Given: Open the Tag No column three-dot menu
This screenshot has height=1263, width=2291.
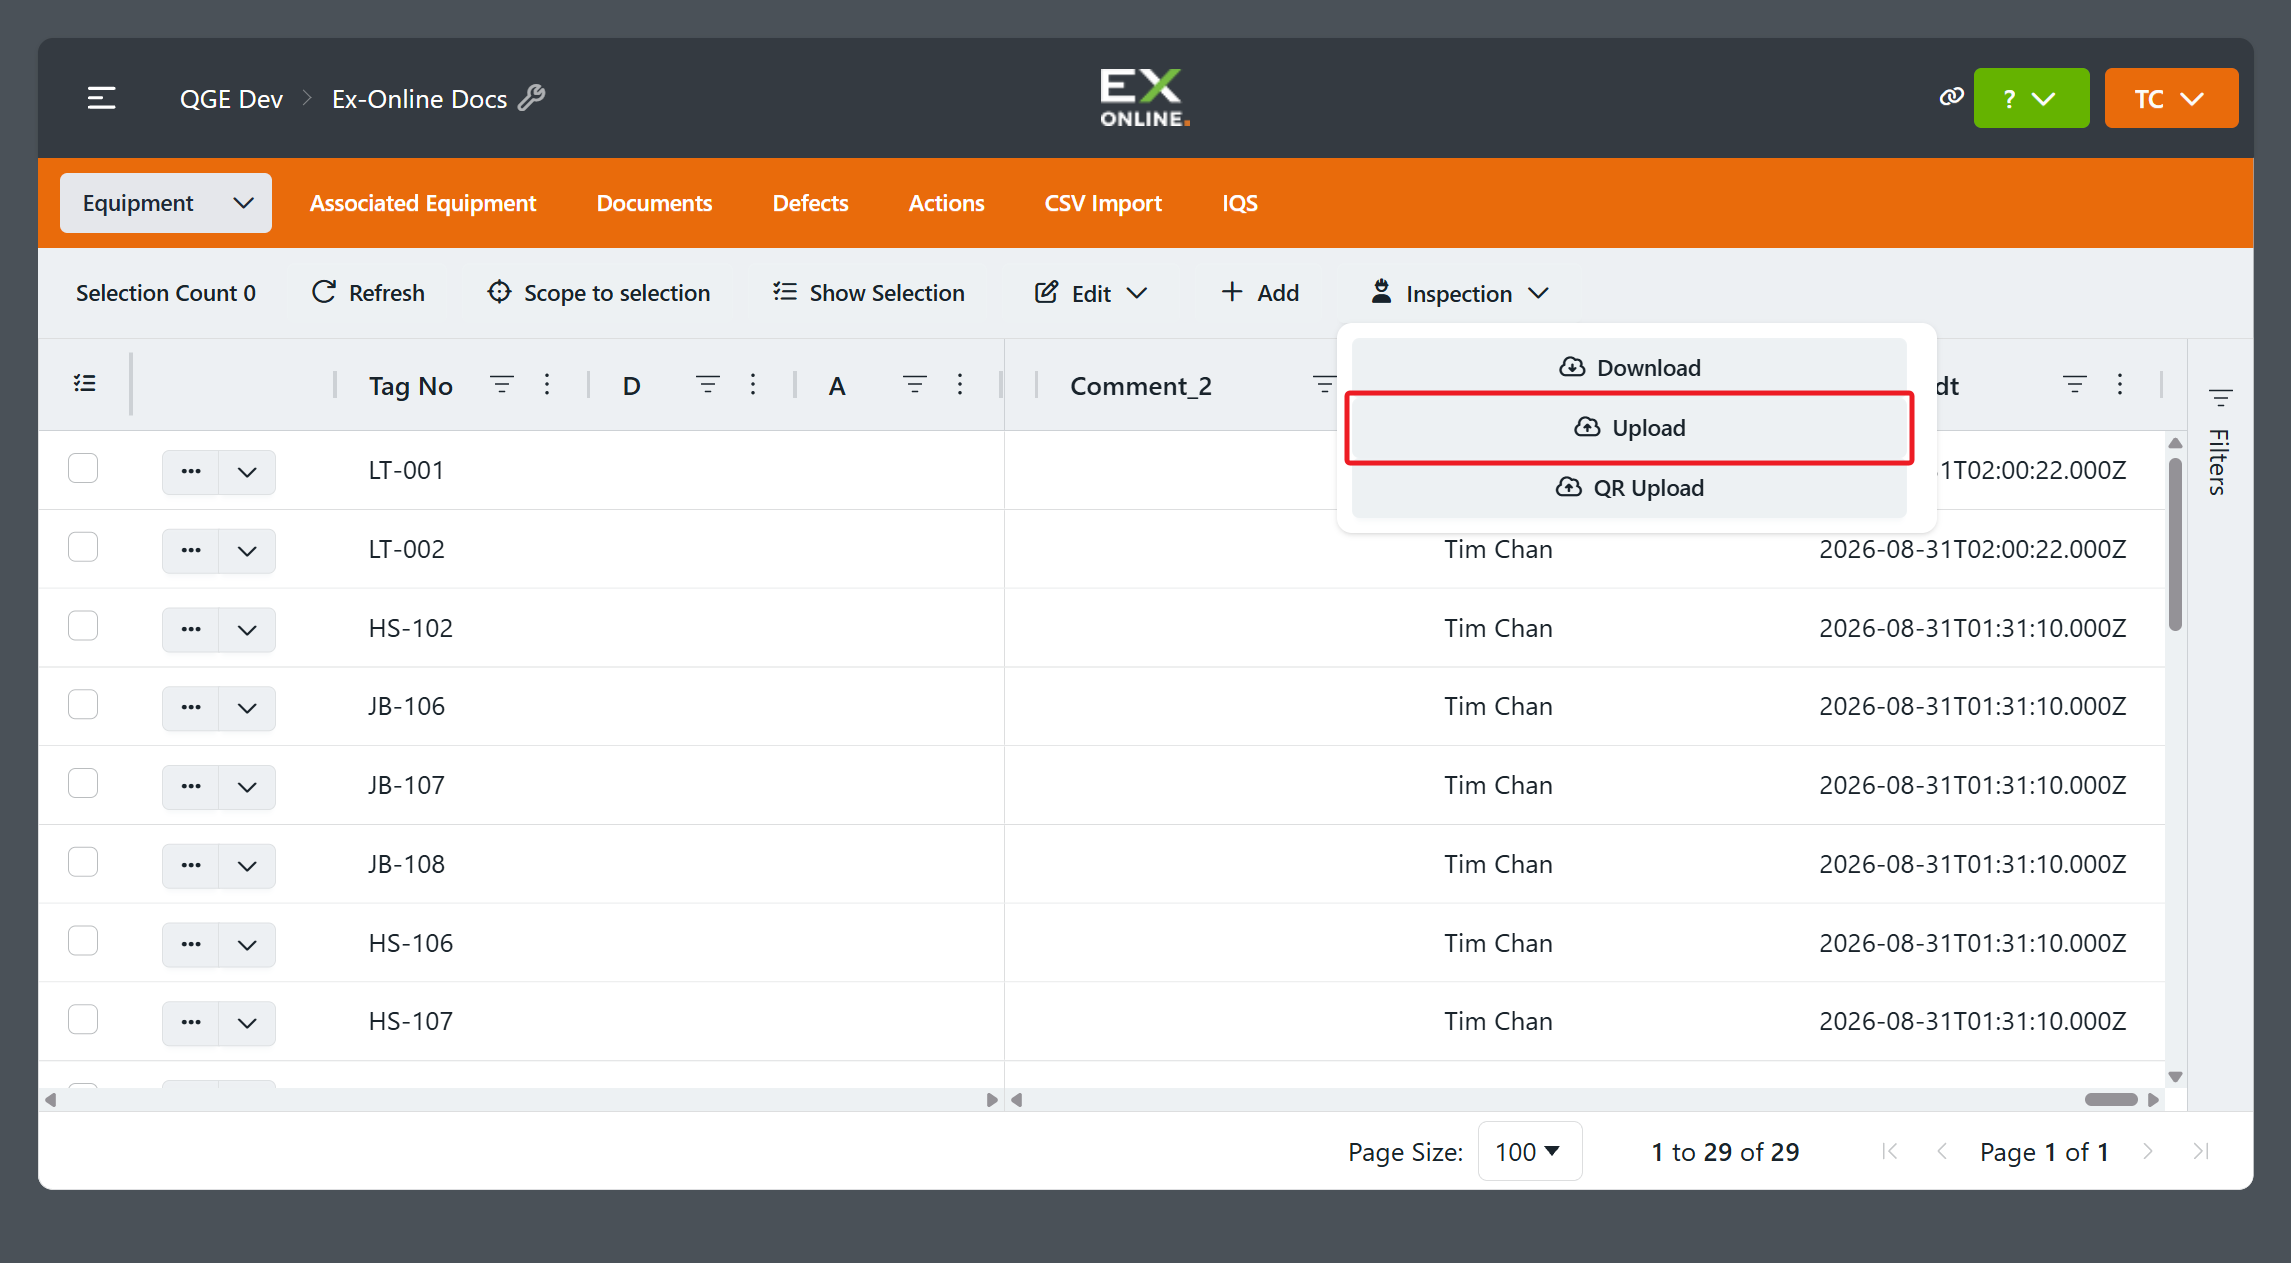Looking at the screenshot, I should [x=547, y=385].
